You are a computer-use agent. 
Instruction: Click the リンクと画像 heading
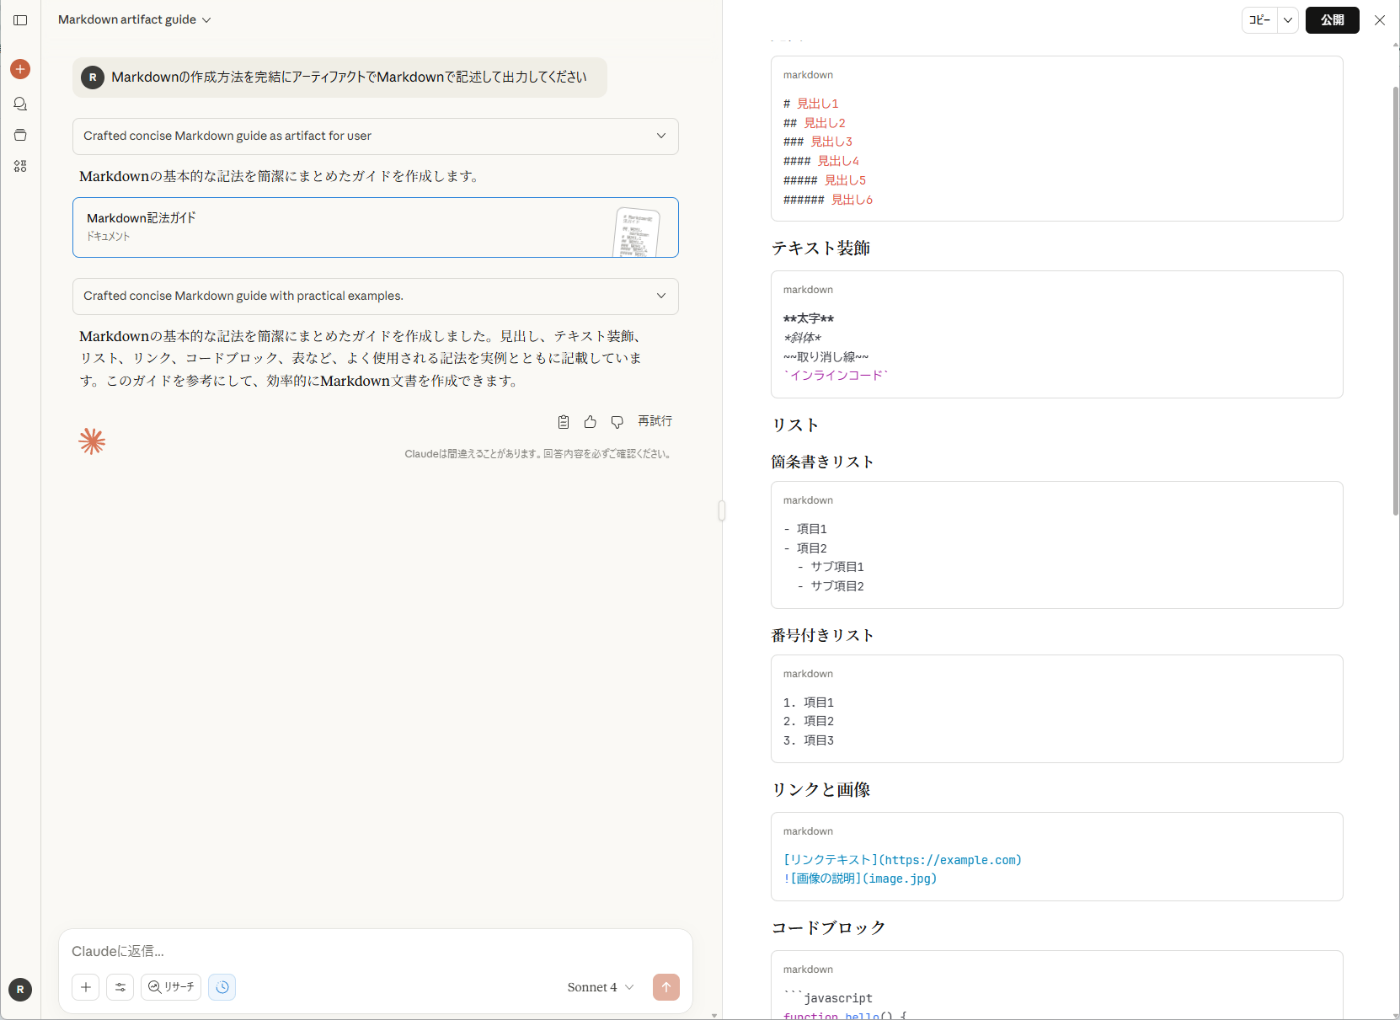[821, 790]
